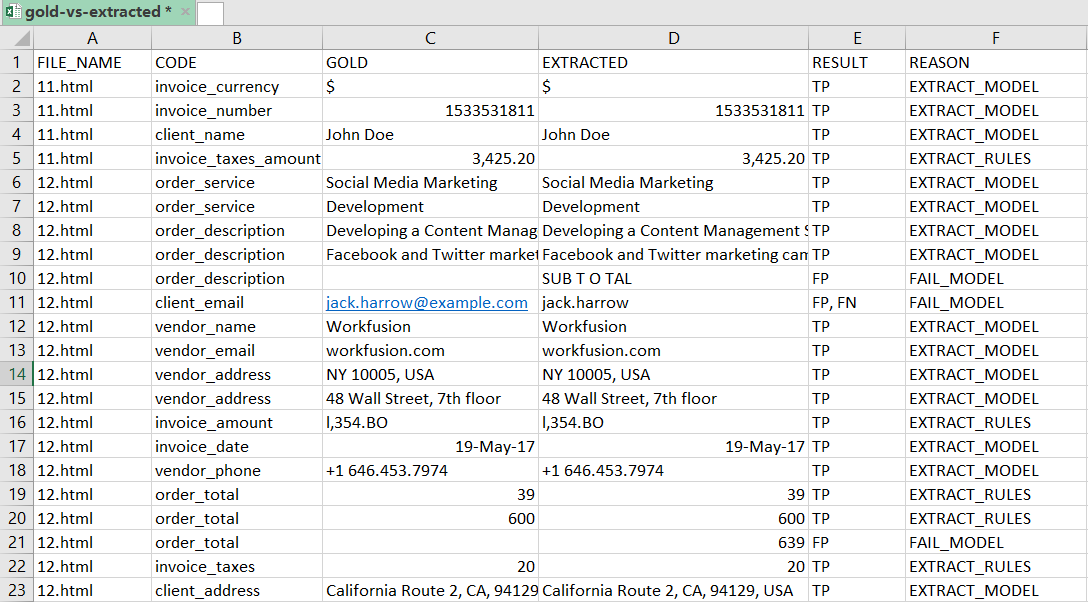Image resolution: width=1088 pixels, height=602 pixels.
Task: Select EXTRACTED cell 639
Action: pos(673,542)
